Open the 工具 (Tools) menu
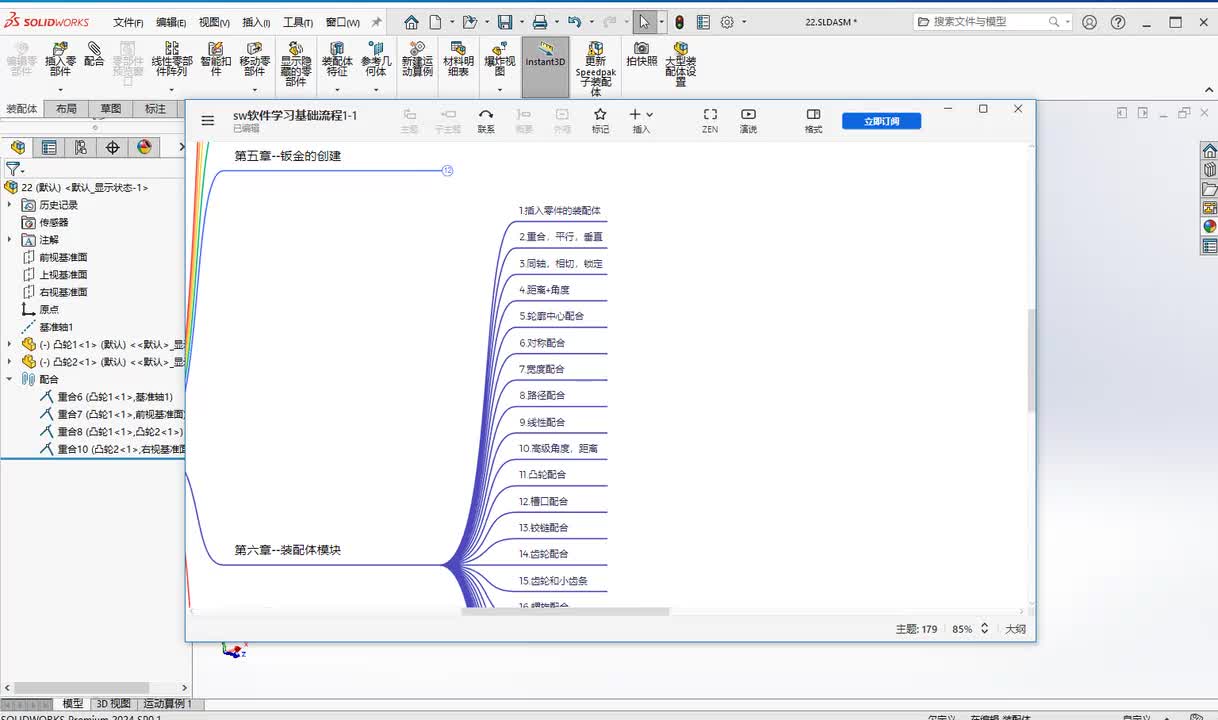Viewport: 1218px width, 720px height. [297, 22]
